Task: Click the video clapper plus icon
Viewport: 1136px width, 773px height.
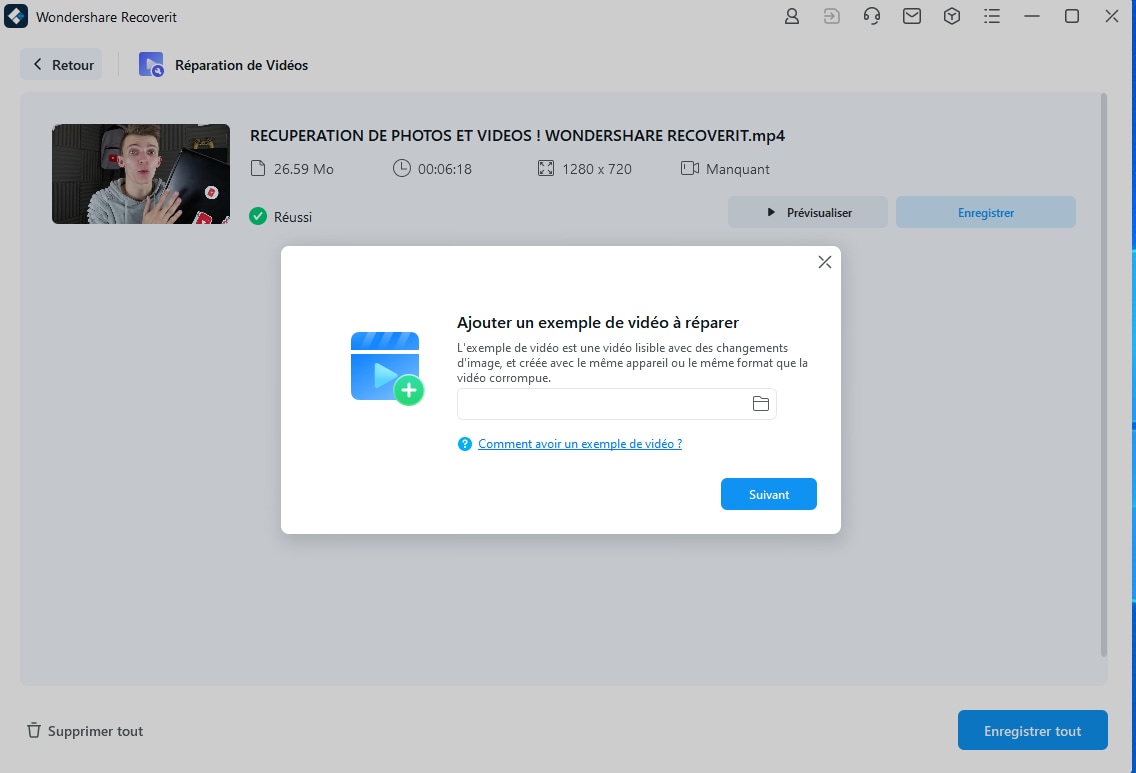Action: [x=387, y=368]
